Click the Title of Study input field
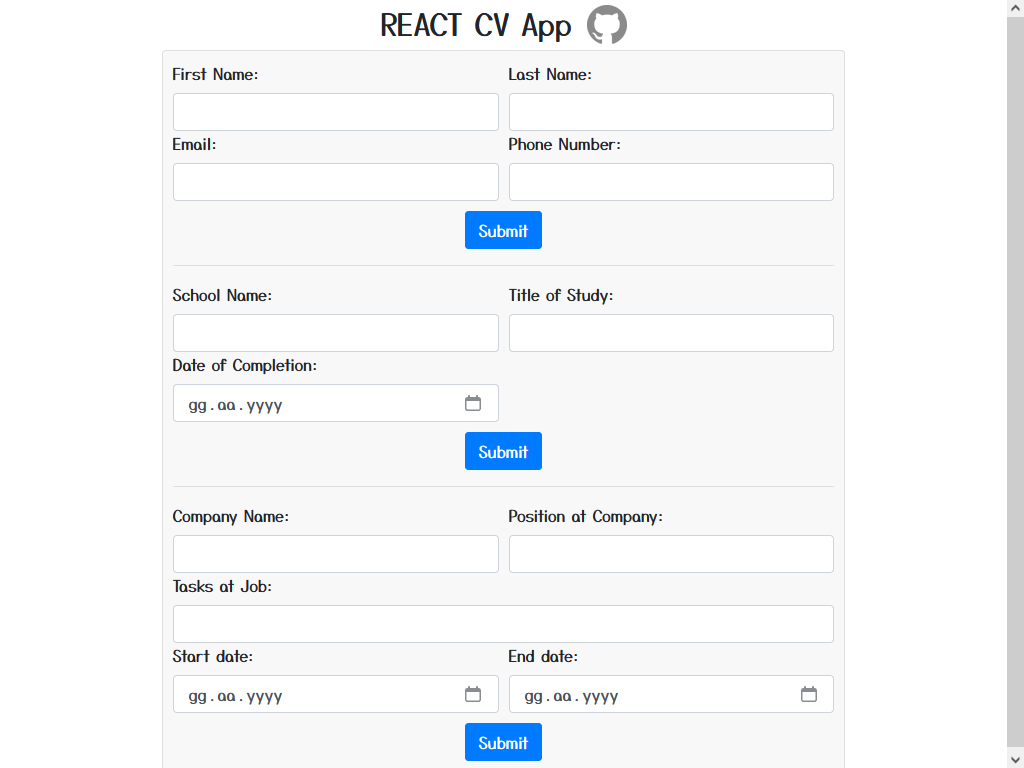Image resolution: width=1024 pixels, height=768 pixels. tap(671, 332)
